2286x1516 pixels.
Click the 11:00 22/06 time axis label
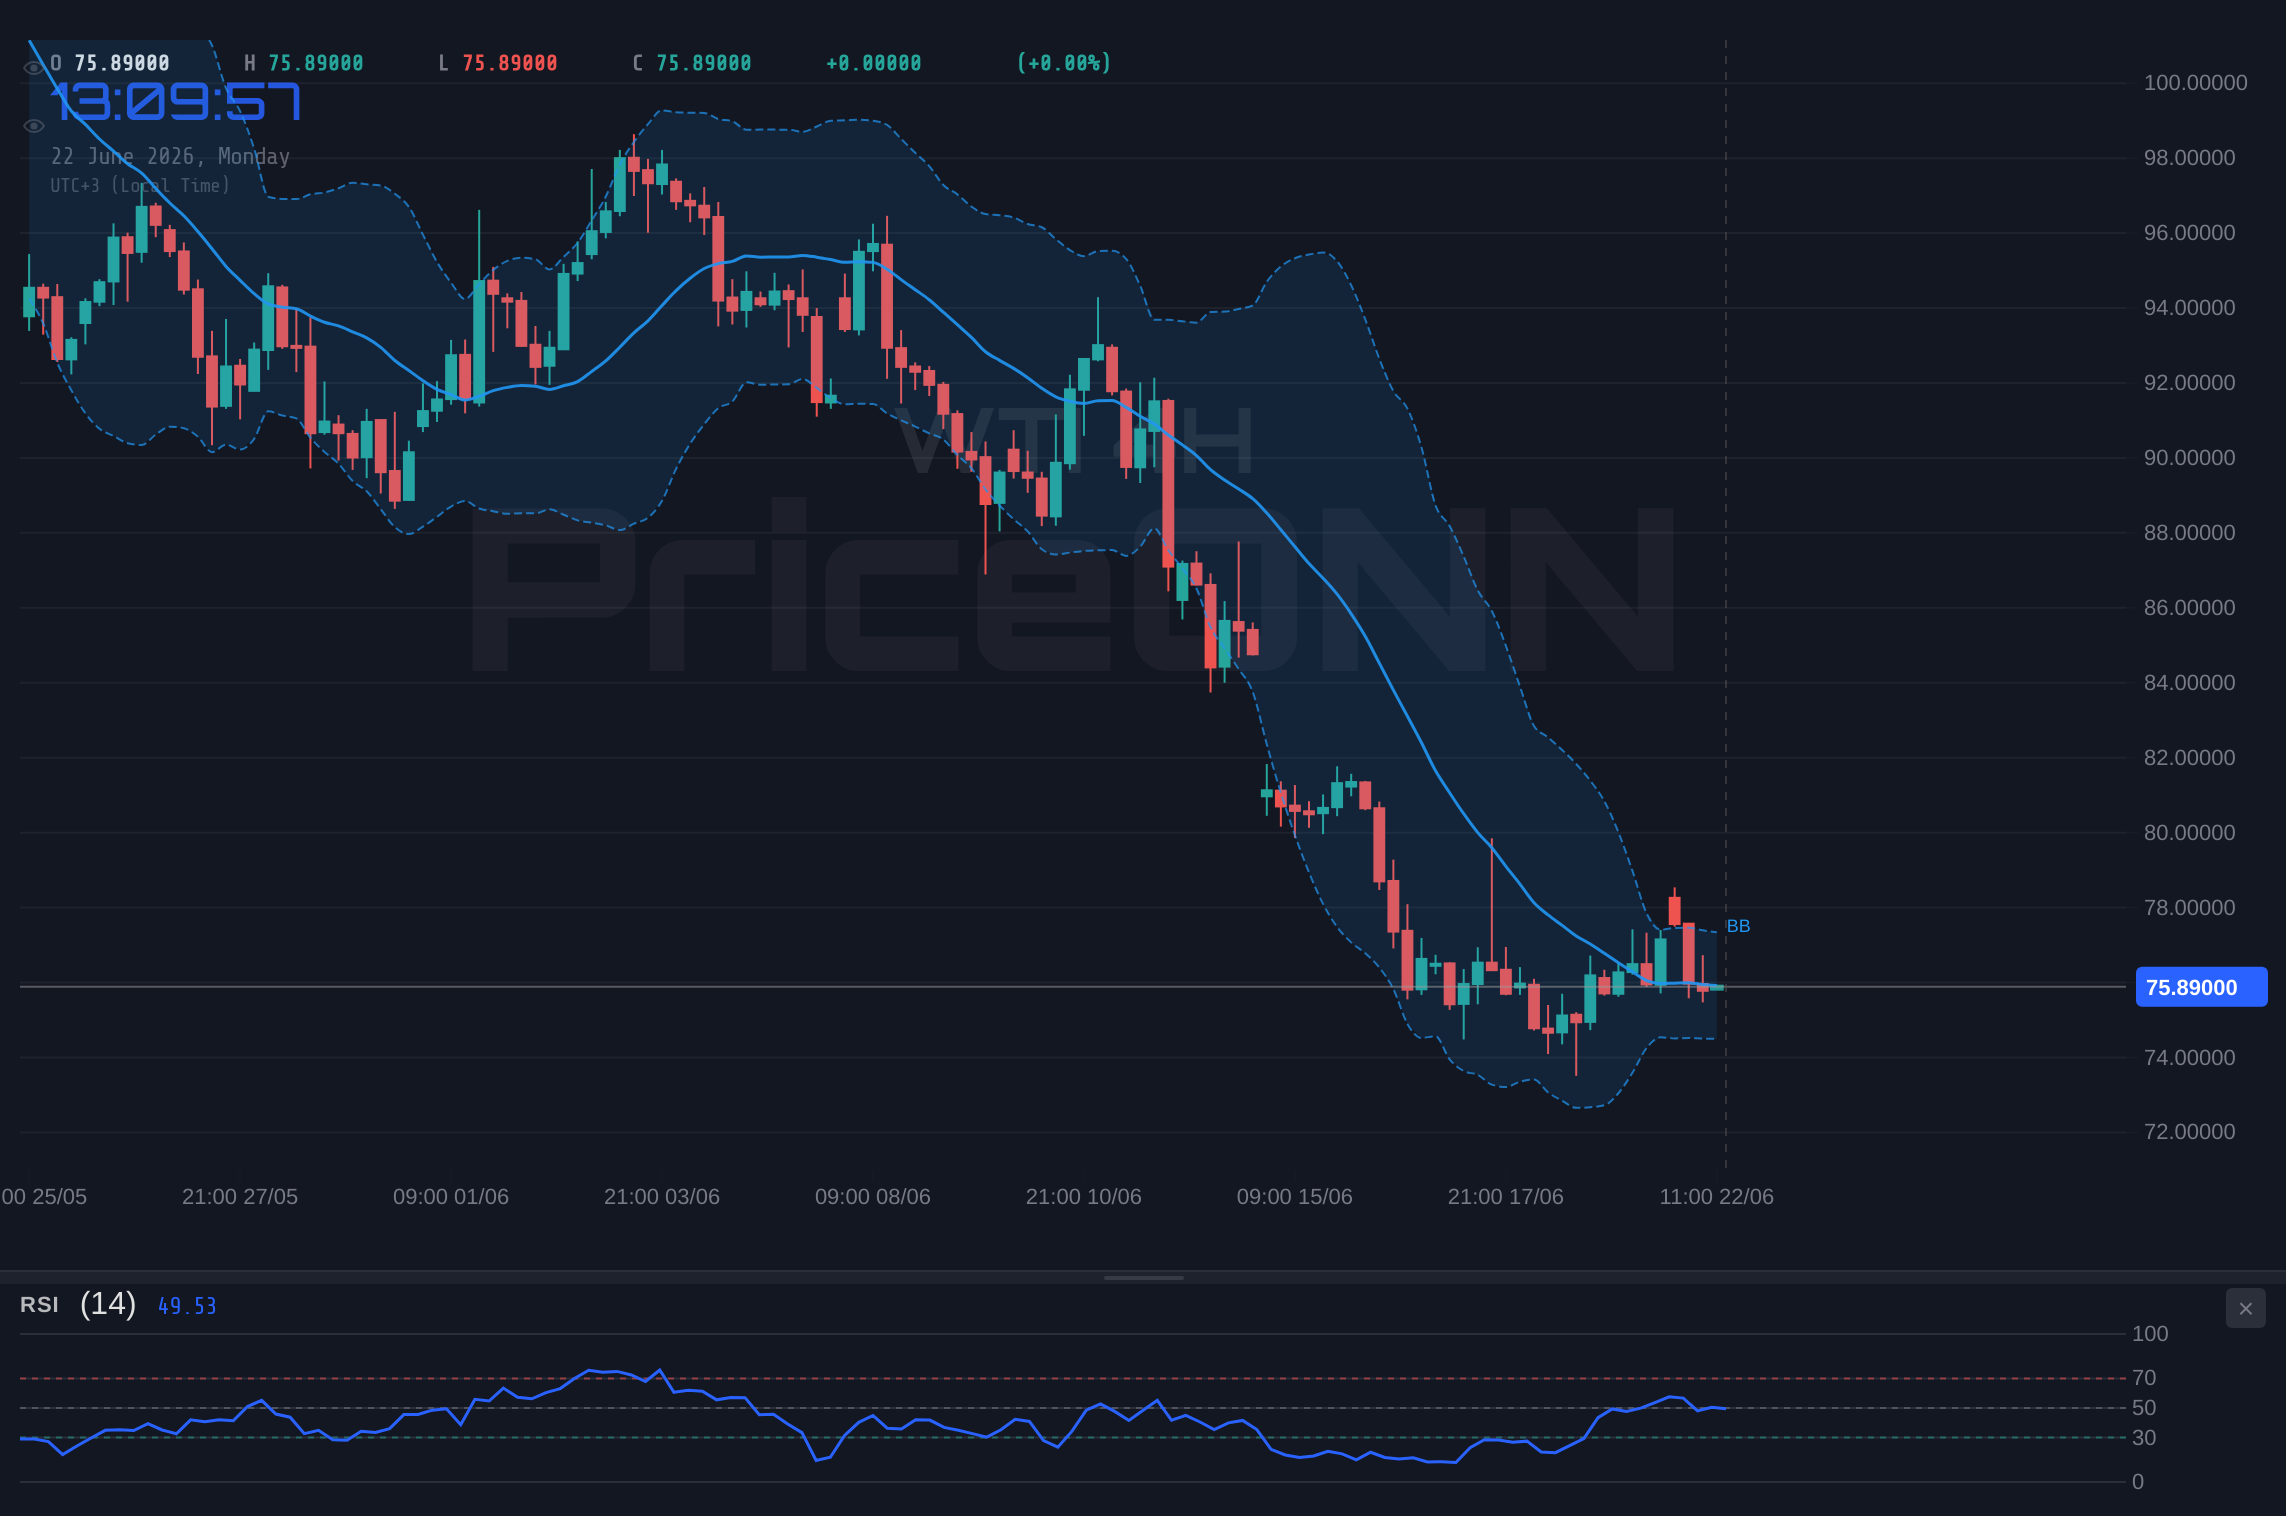click(1717, 1197)
